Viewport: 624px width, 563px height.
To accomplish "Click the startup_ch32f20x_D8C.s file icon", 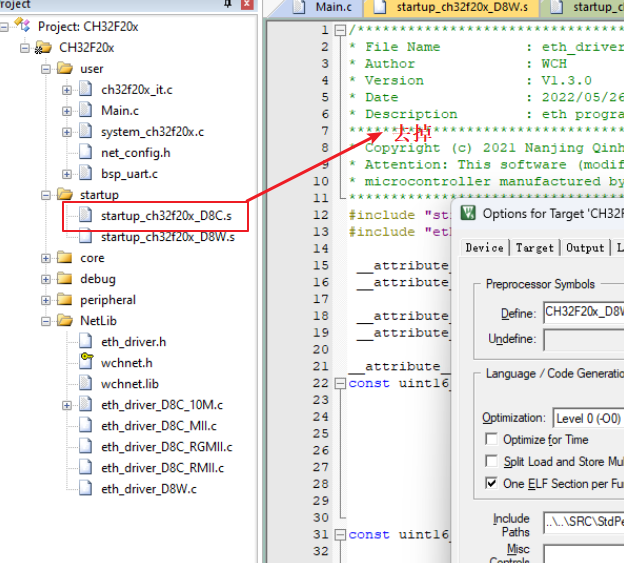I will 84,216.
